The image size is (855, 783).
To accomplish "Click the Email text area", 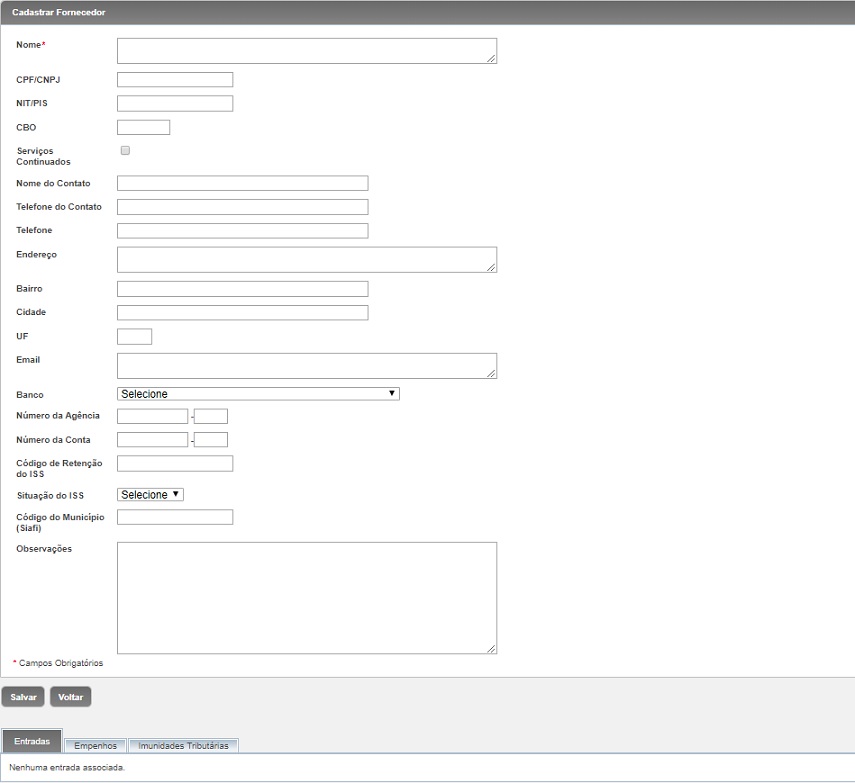I will click(x=306, y=366).
